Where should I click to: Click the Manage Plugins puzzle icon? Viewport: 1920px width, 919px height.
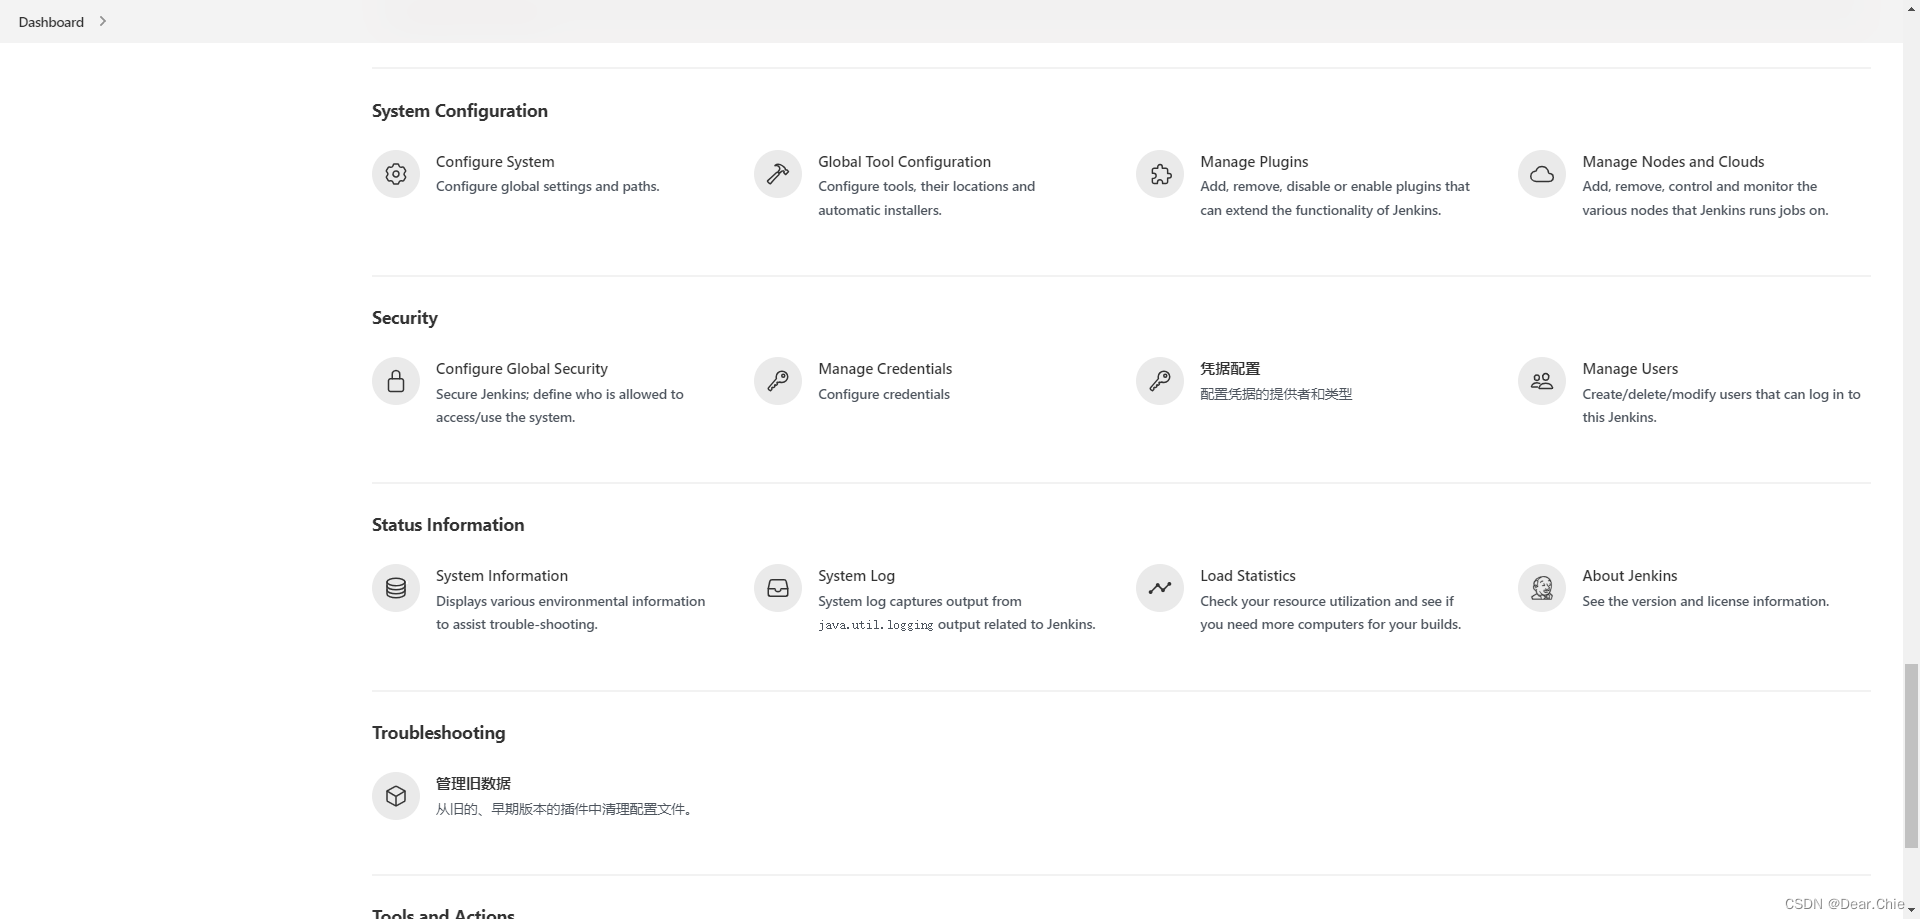coord(1160,174)
